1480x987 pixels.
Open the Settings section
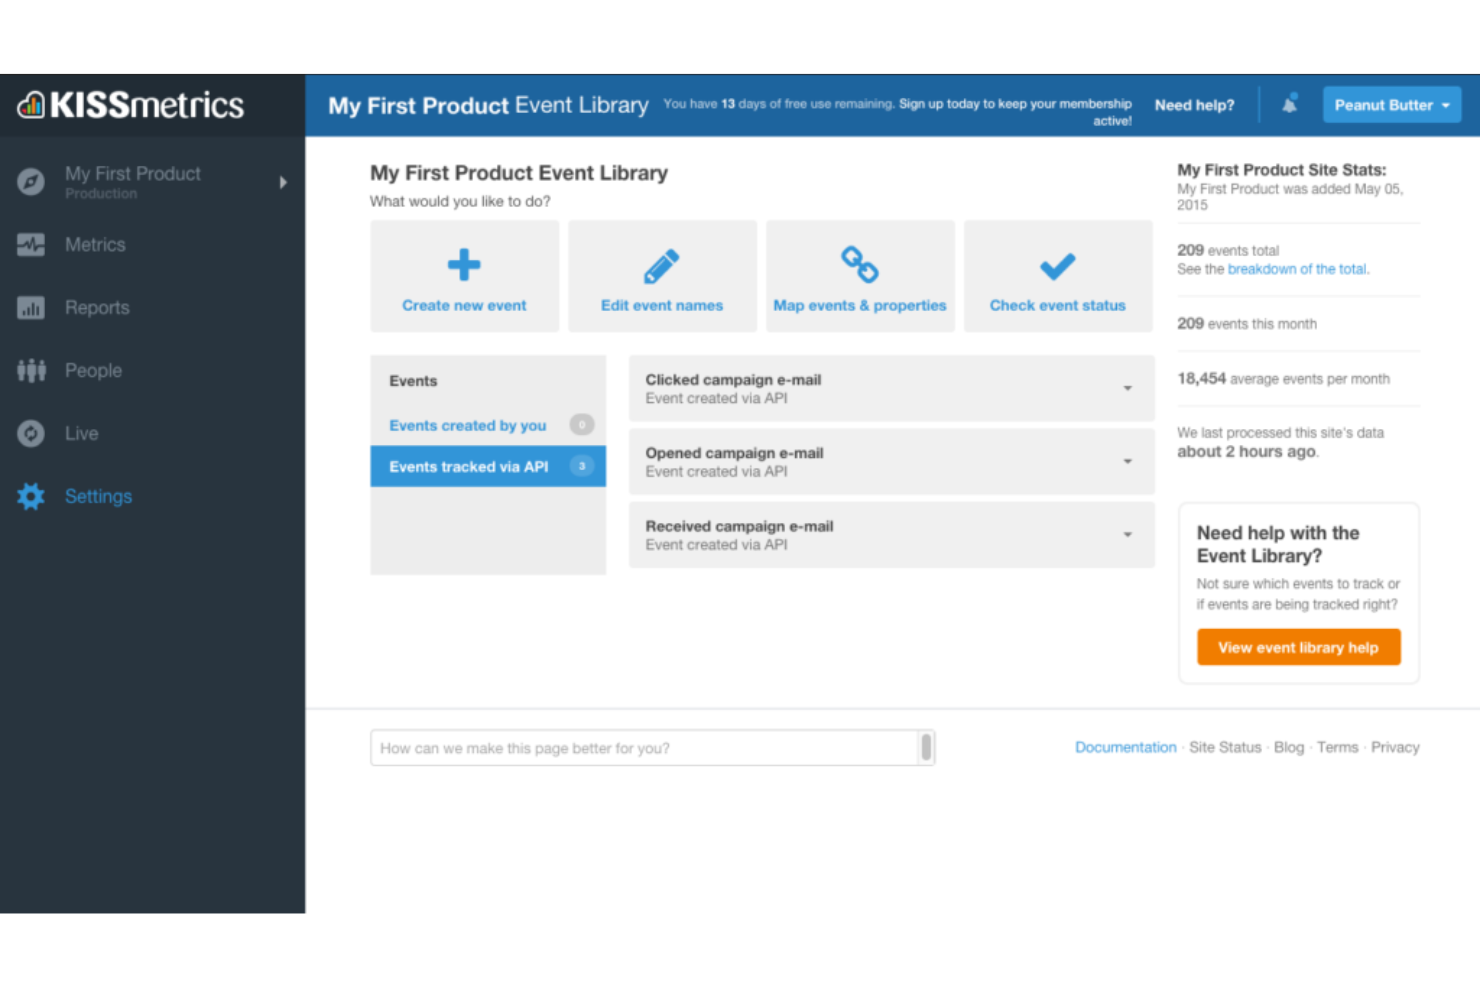pyautogui.click(x=98, y=497)
